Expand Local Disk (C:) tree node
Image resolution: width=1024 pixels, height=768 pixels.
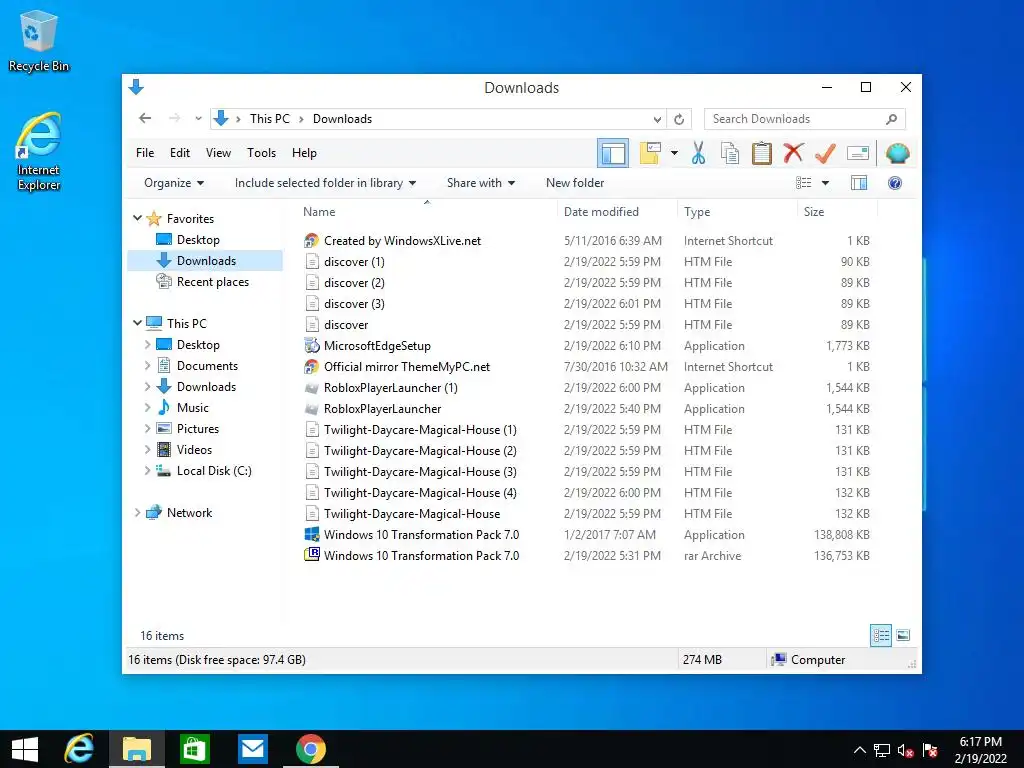(x=147, y=471)
